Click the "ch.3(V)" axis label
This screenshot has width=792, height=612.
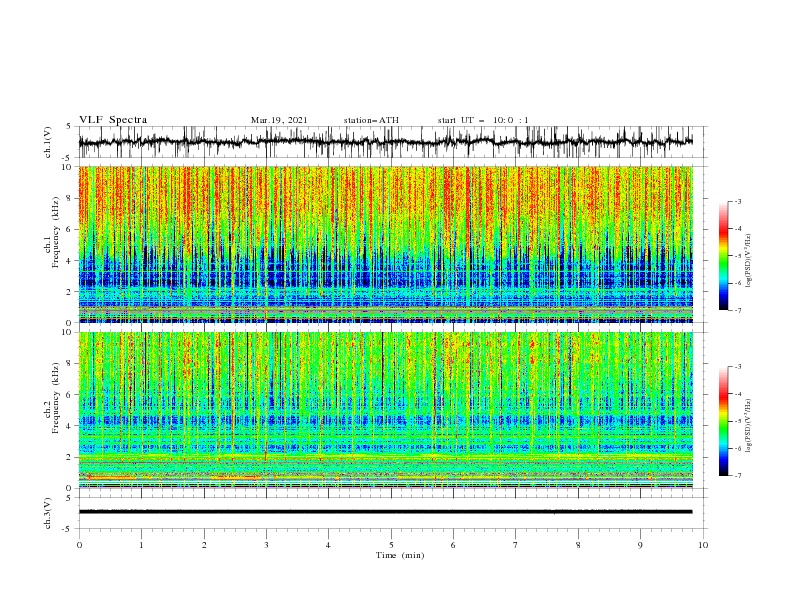48,513
